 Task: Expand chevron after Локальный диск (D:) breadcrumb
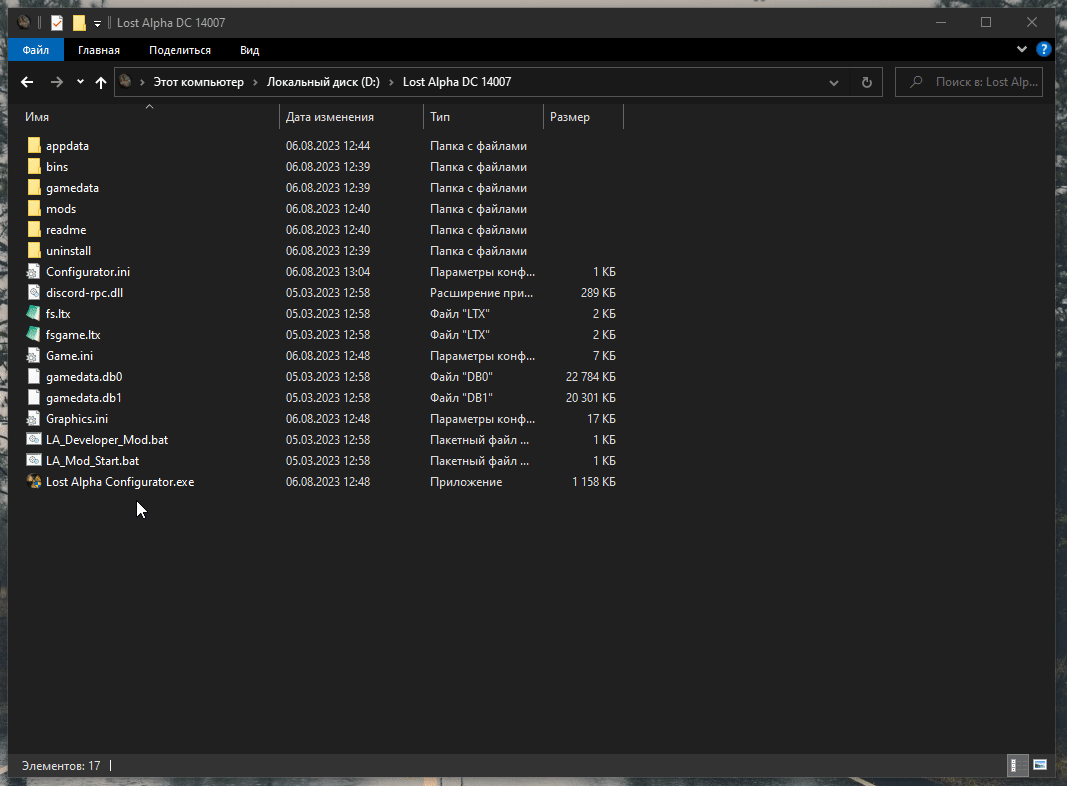pos(391,82)
